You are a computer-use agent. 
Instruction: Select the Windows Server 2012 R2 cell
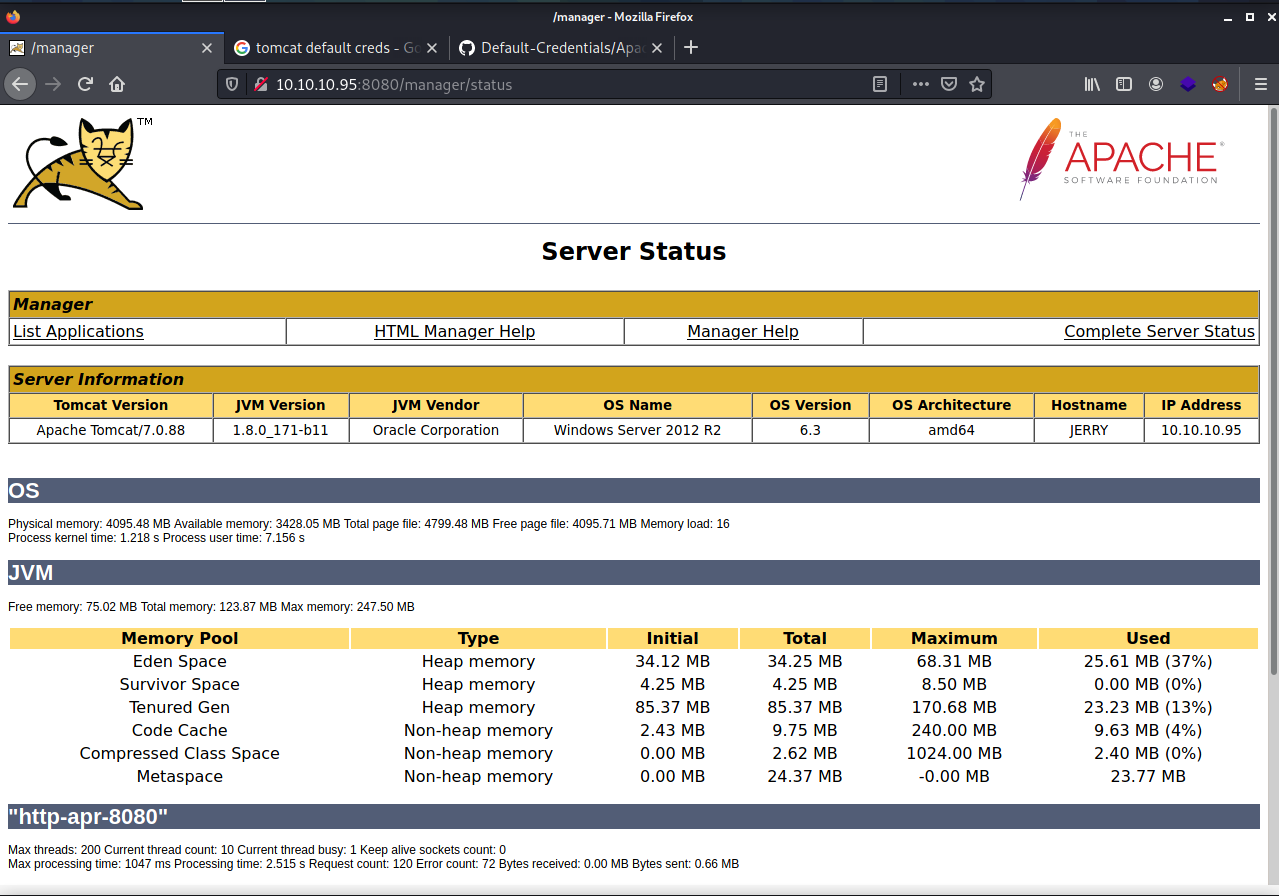638,430
